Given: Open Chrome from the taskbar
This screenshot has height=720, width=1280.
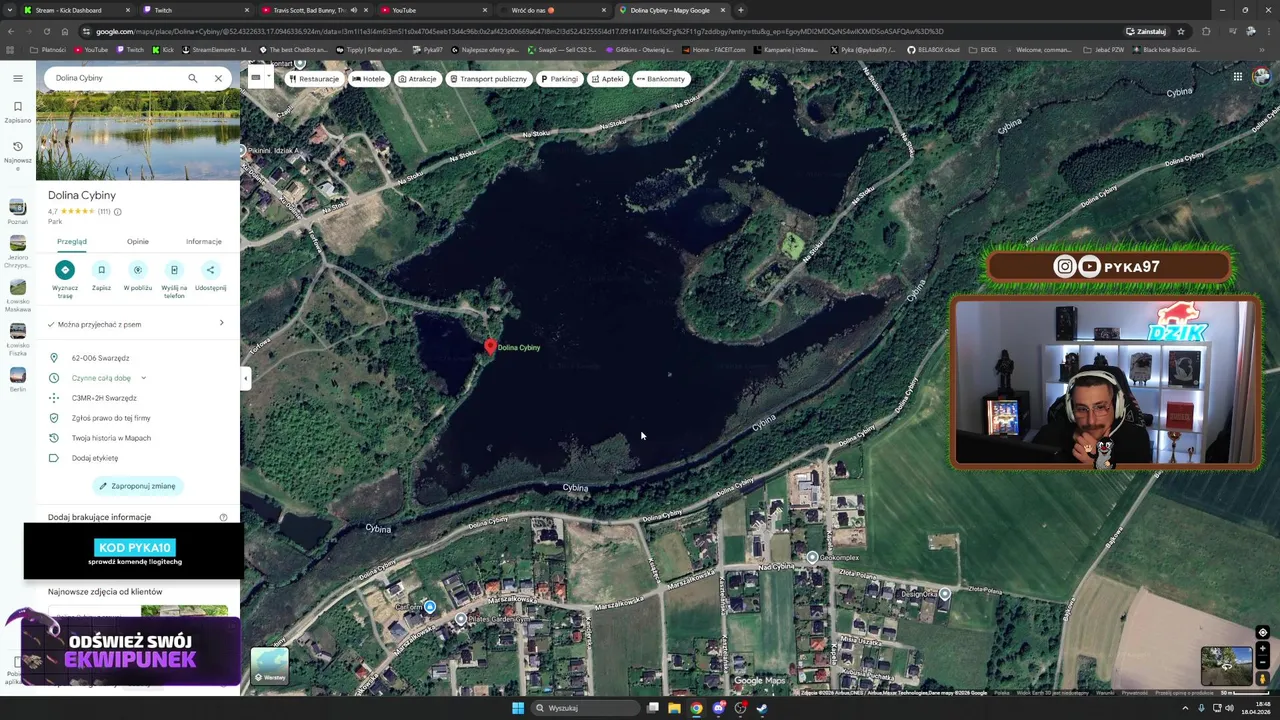Looking at the screenshot, I should click(x=696, y=708).
